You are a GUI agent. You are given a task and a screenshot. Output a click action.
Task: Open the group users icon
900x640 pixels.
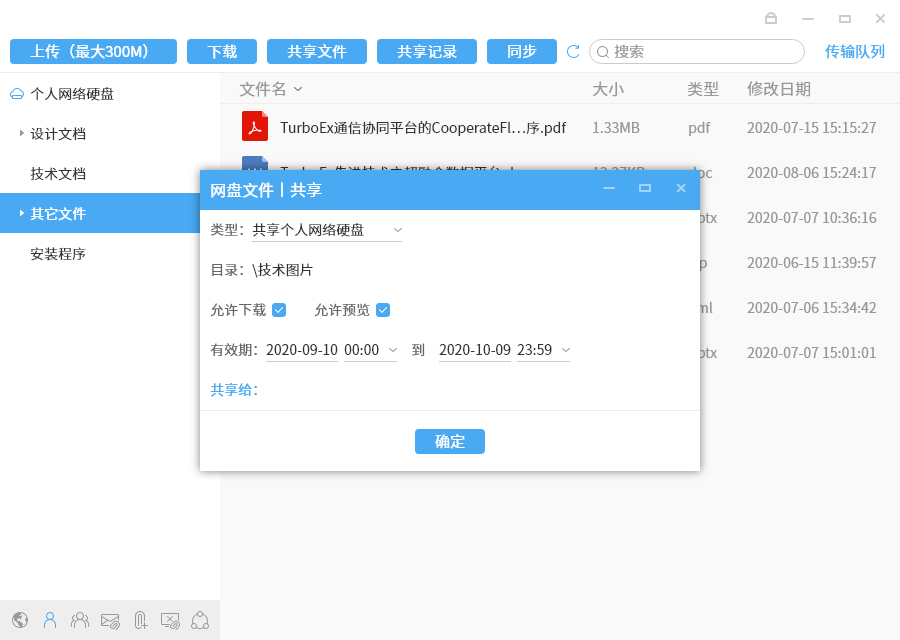pos(80,620)
